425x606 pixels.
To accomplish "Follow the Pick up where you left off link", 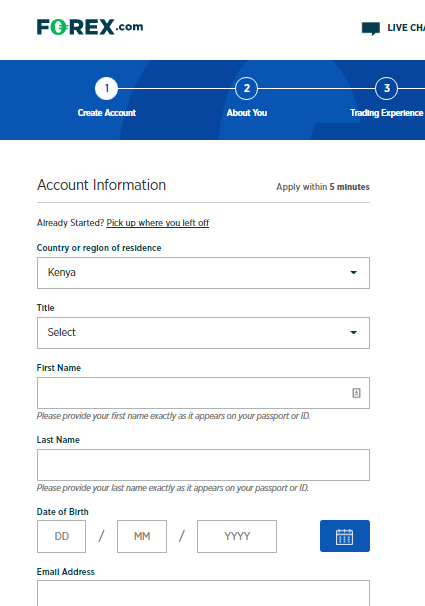I will coord(158,223).
